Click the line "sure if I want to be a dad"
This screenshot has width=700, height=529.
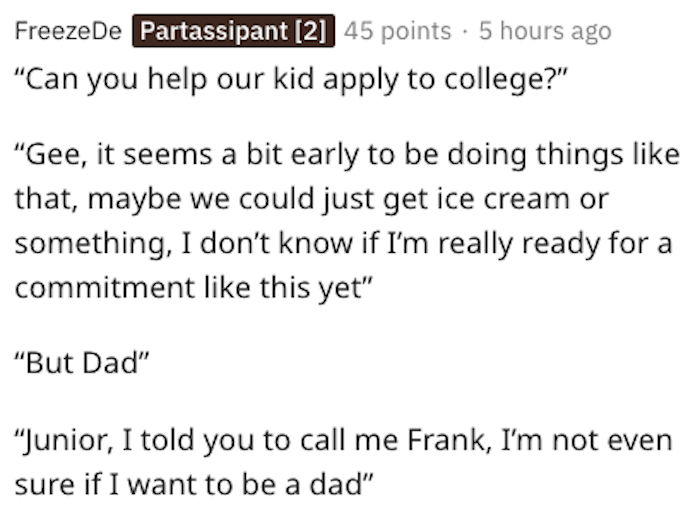click(193, 484)
